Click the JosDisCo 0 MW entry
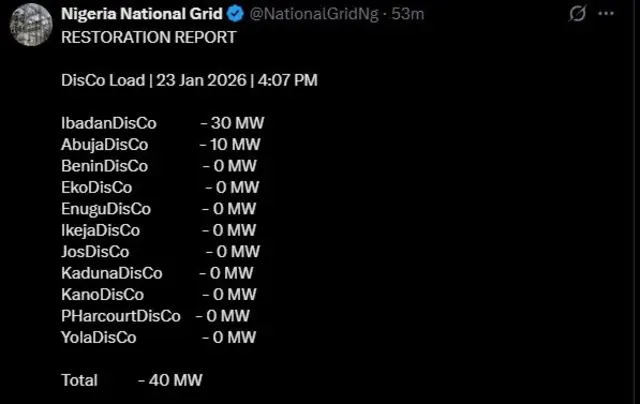 (159, 252)
